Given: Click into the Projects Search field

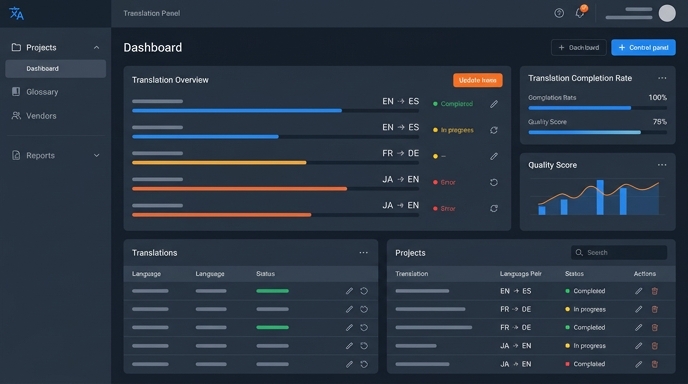Looking at the screenshot, I should 619,252.
